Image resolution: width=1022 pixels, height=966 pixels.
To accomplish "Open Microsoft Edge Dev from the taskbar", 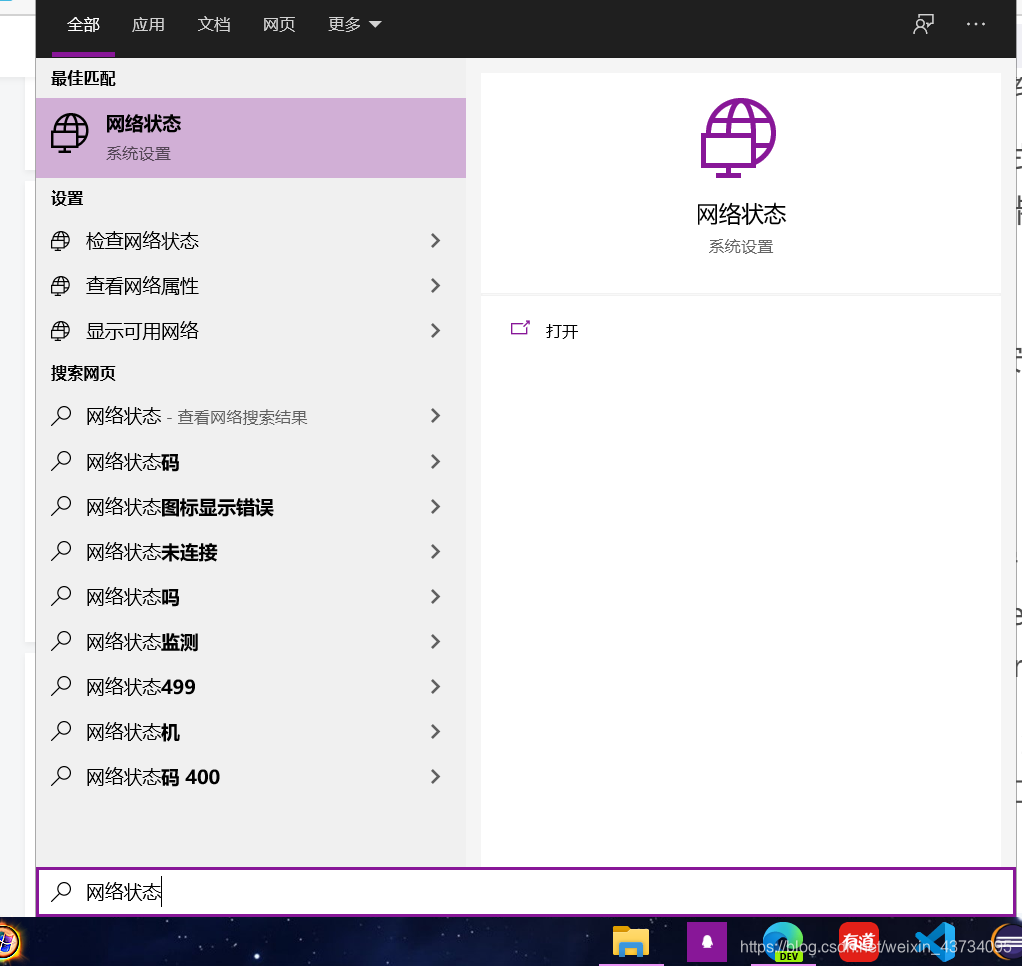I will [783, 942].
